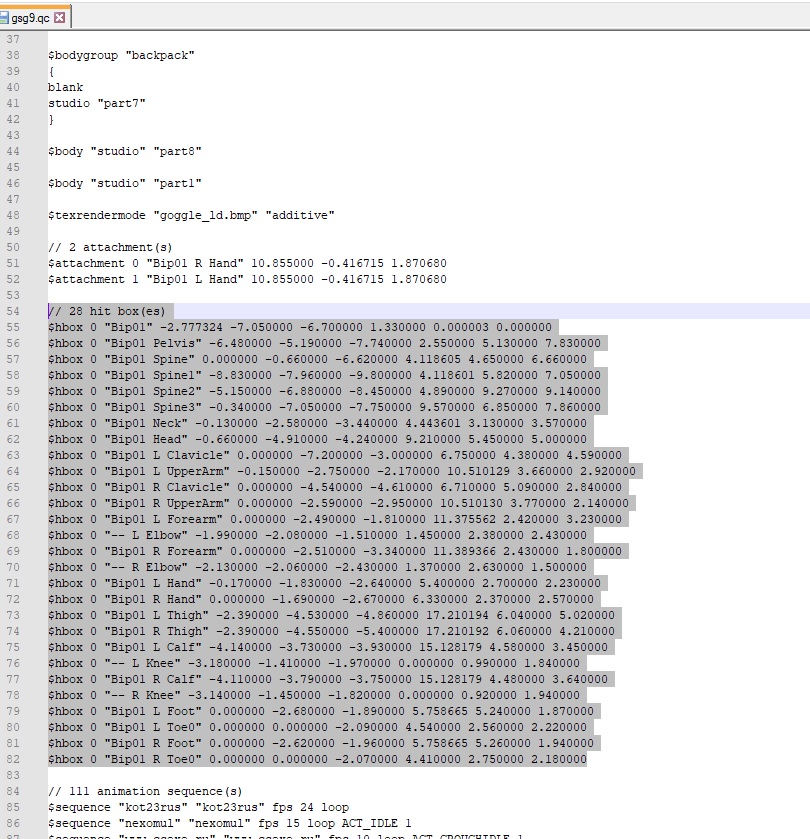Click line number 54 in the margin
This screenshot has width=810, height=839.
13,311
